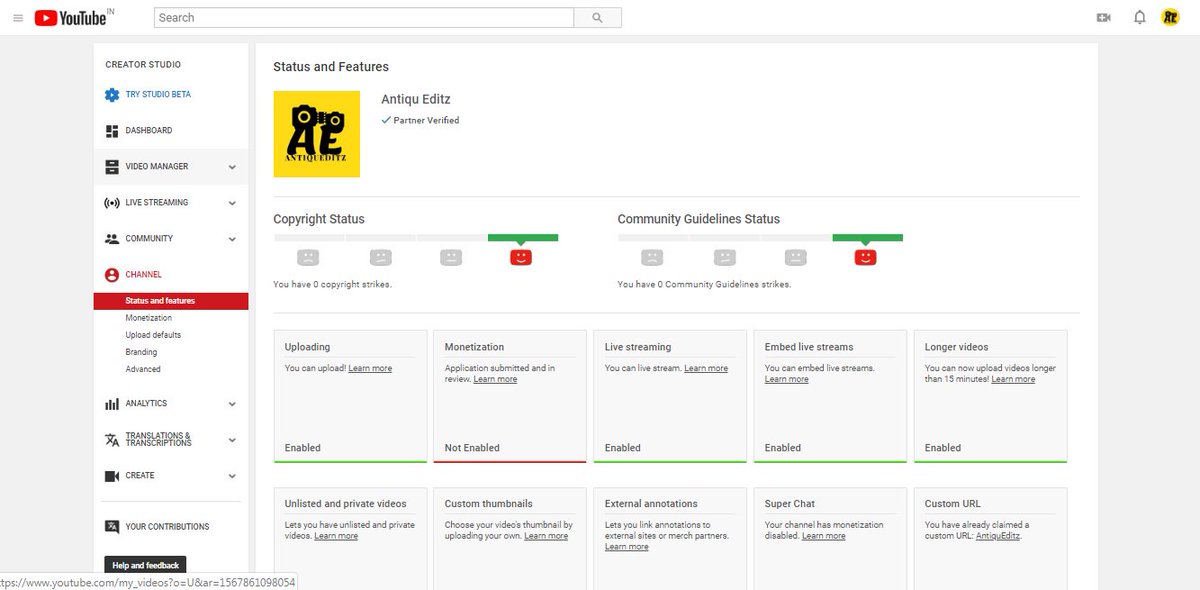Expand the Community section
The height and width of the screenshot is (590, 1200).
[x=232, y=239]
